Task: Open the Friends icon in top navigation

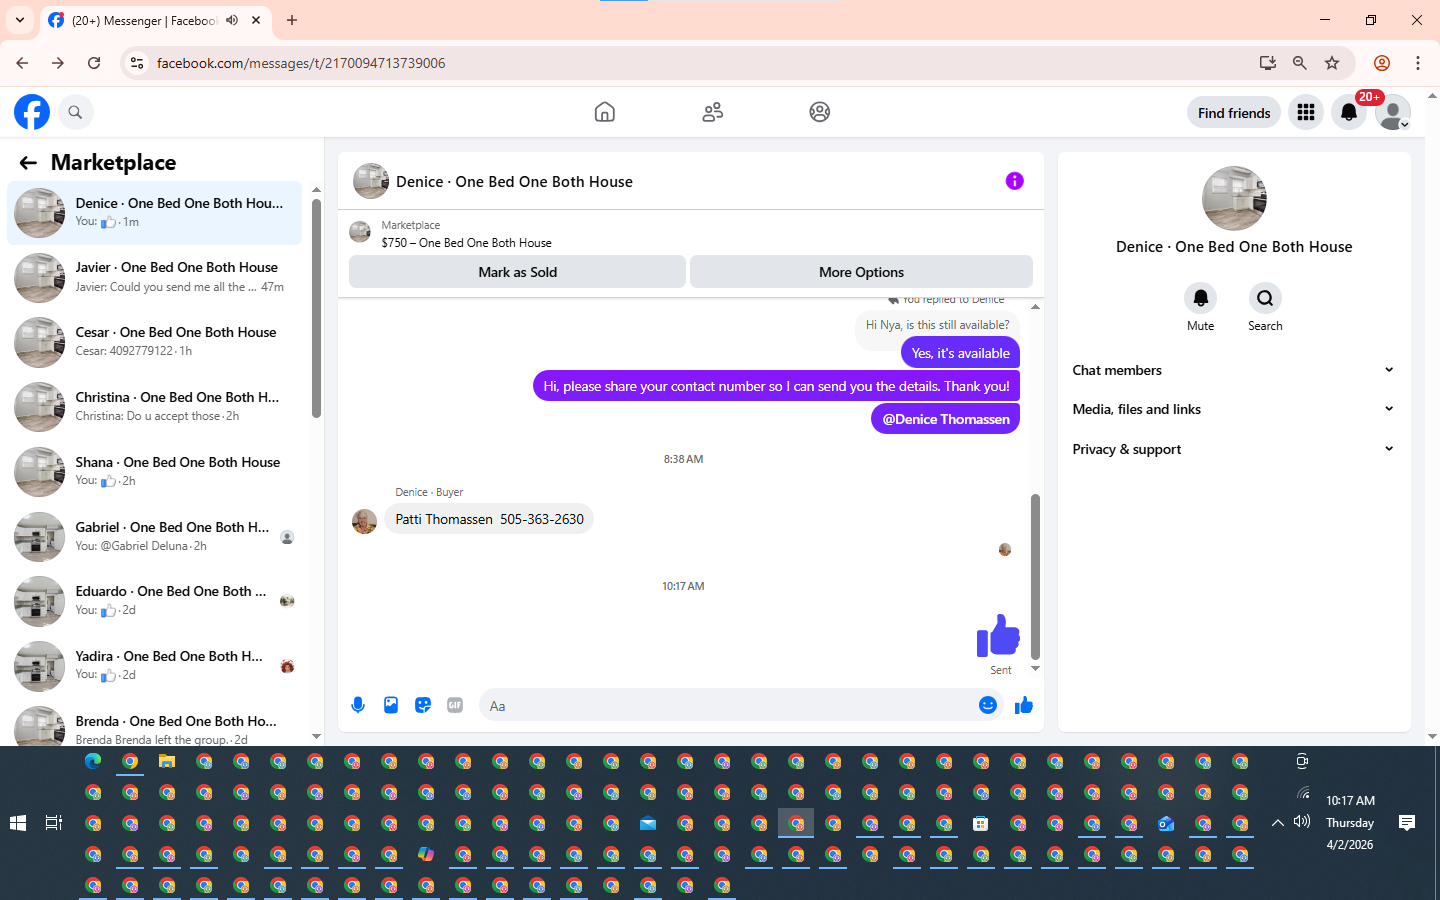Action: pos(713,112)
